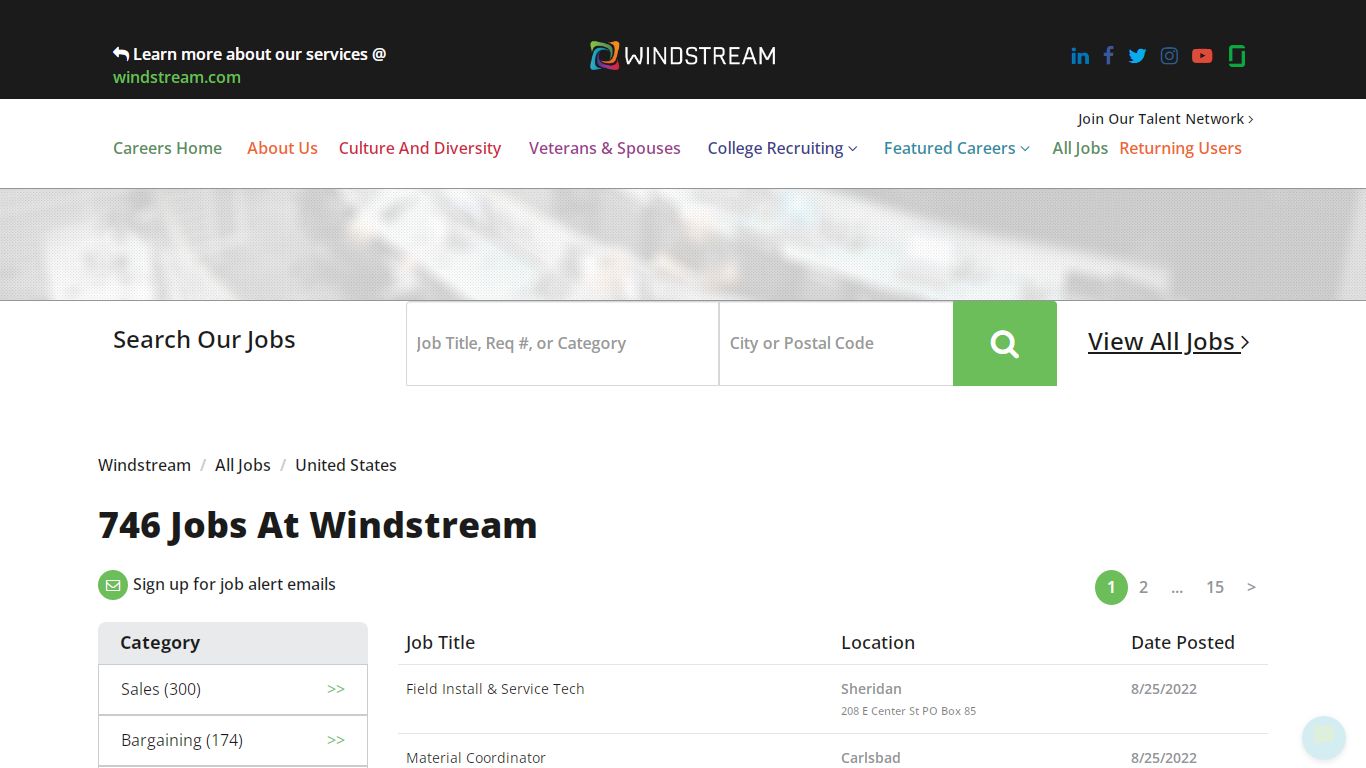Open Windstream Glassdoor page icon

[x=1237, y=56]
